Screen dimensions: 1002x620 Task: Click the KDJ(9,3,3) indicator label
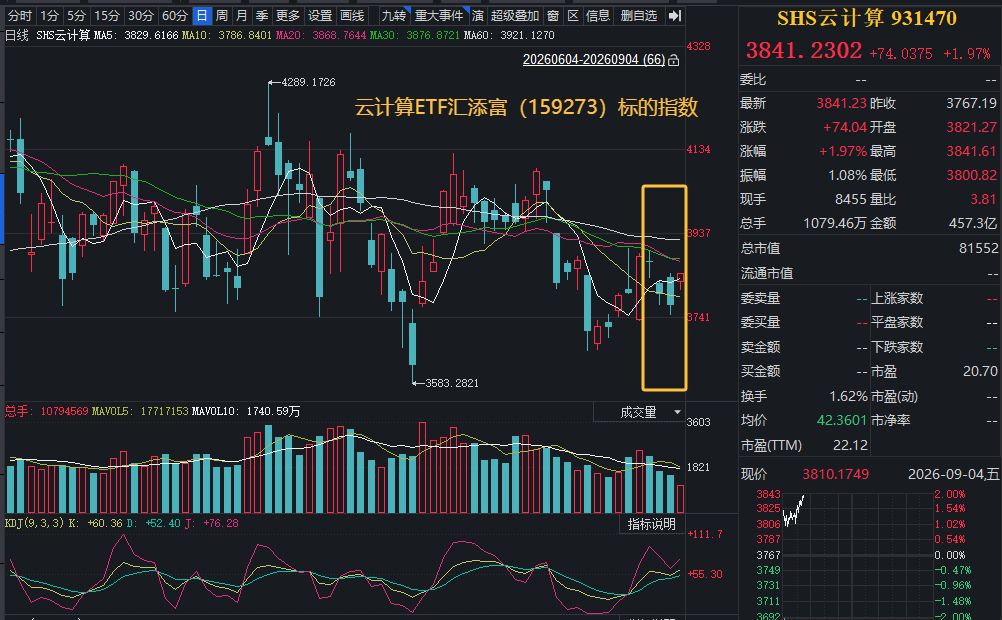pos(34,523)
